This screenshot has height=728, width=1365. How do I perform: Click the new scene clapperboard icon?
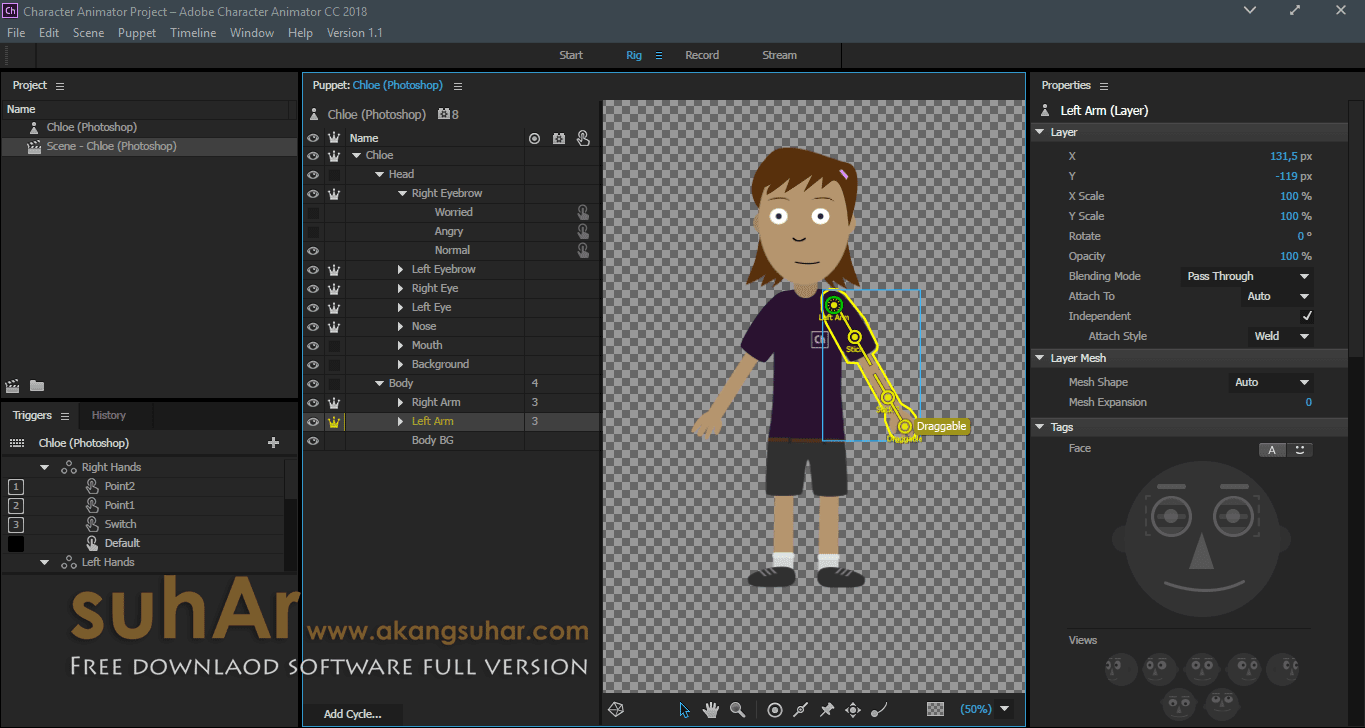click(x=13, y=385)
